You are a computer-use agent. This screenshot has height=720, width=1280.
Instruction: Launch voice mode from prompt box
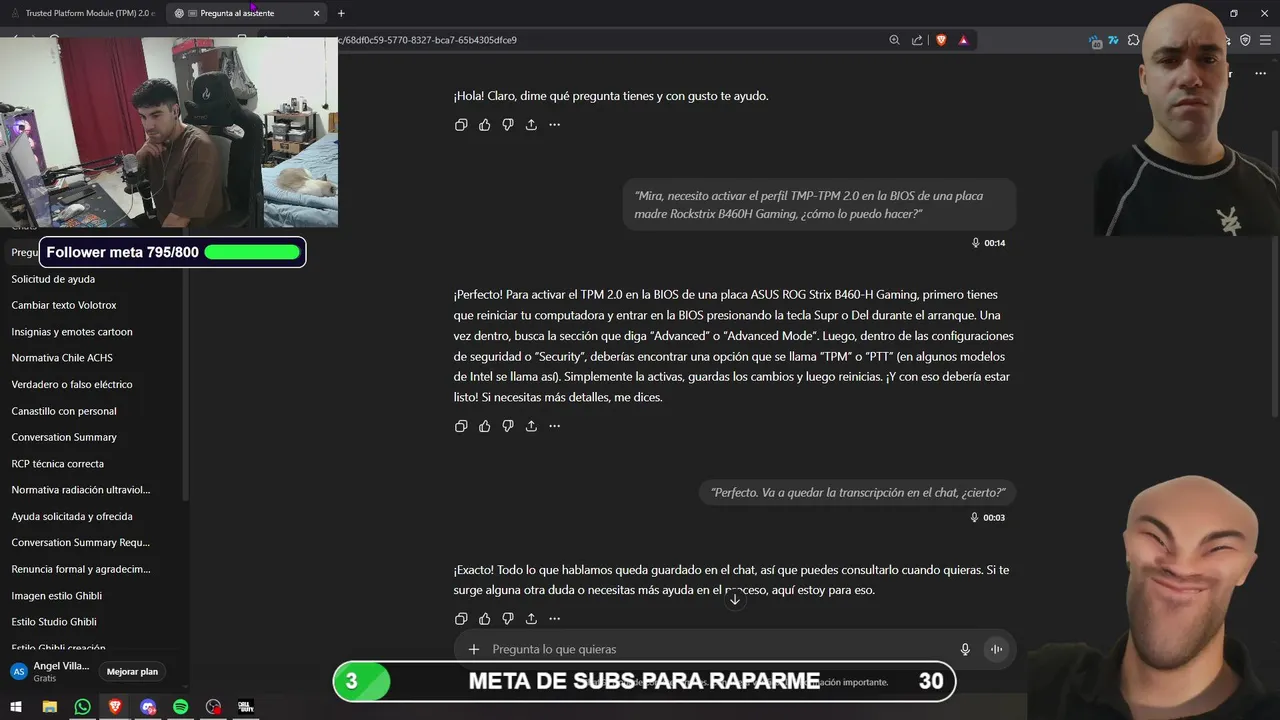pyautogui.click(x=996, y=649)
